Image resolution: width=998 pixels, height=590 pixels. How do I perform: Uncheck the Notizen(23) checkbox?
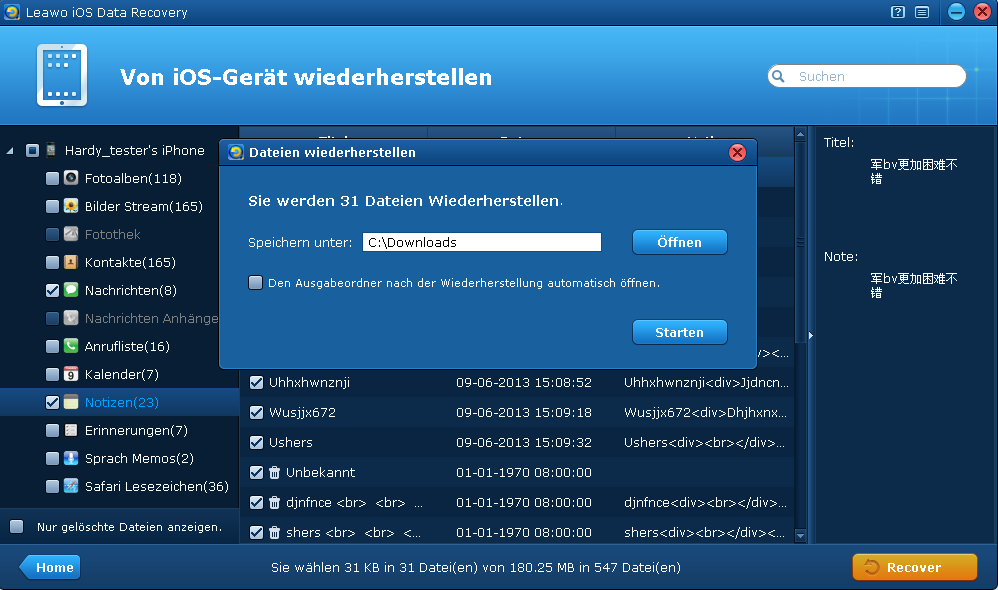(x=53, y=402)
